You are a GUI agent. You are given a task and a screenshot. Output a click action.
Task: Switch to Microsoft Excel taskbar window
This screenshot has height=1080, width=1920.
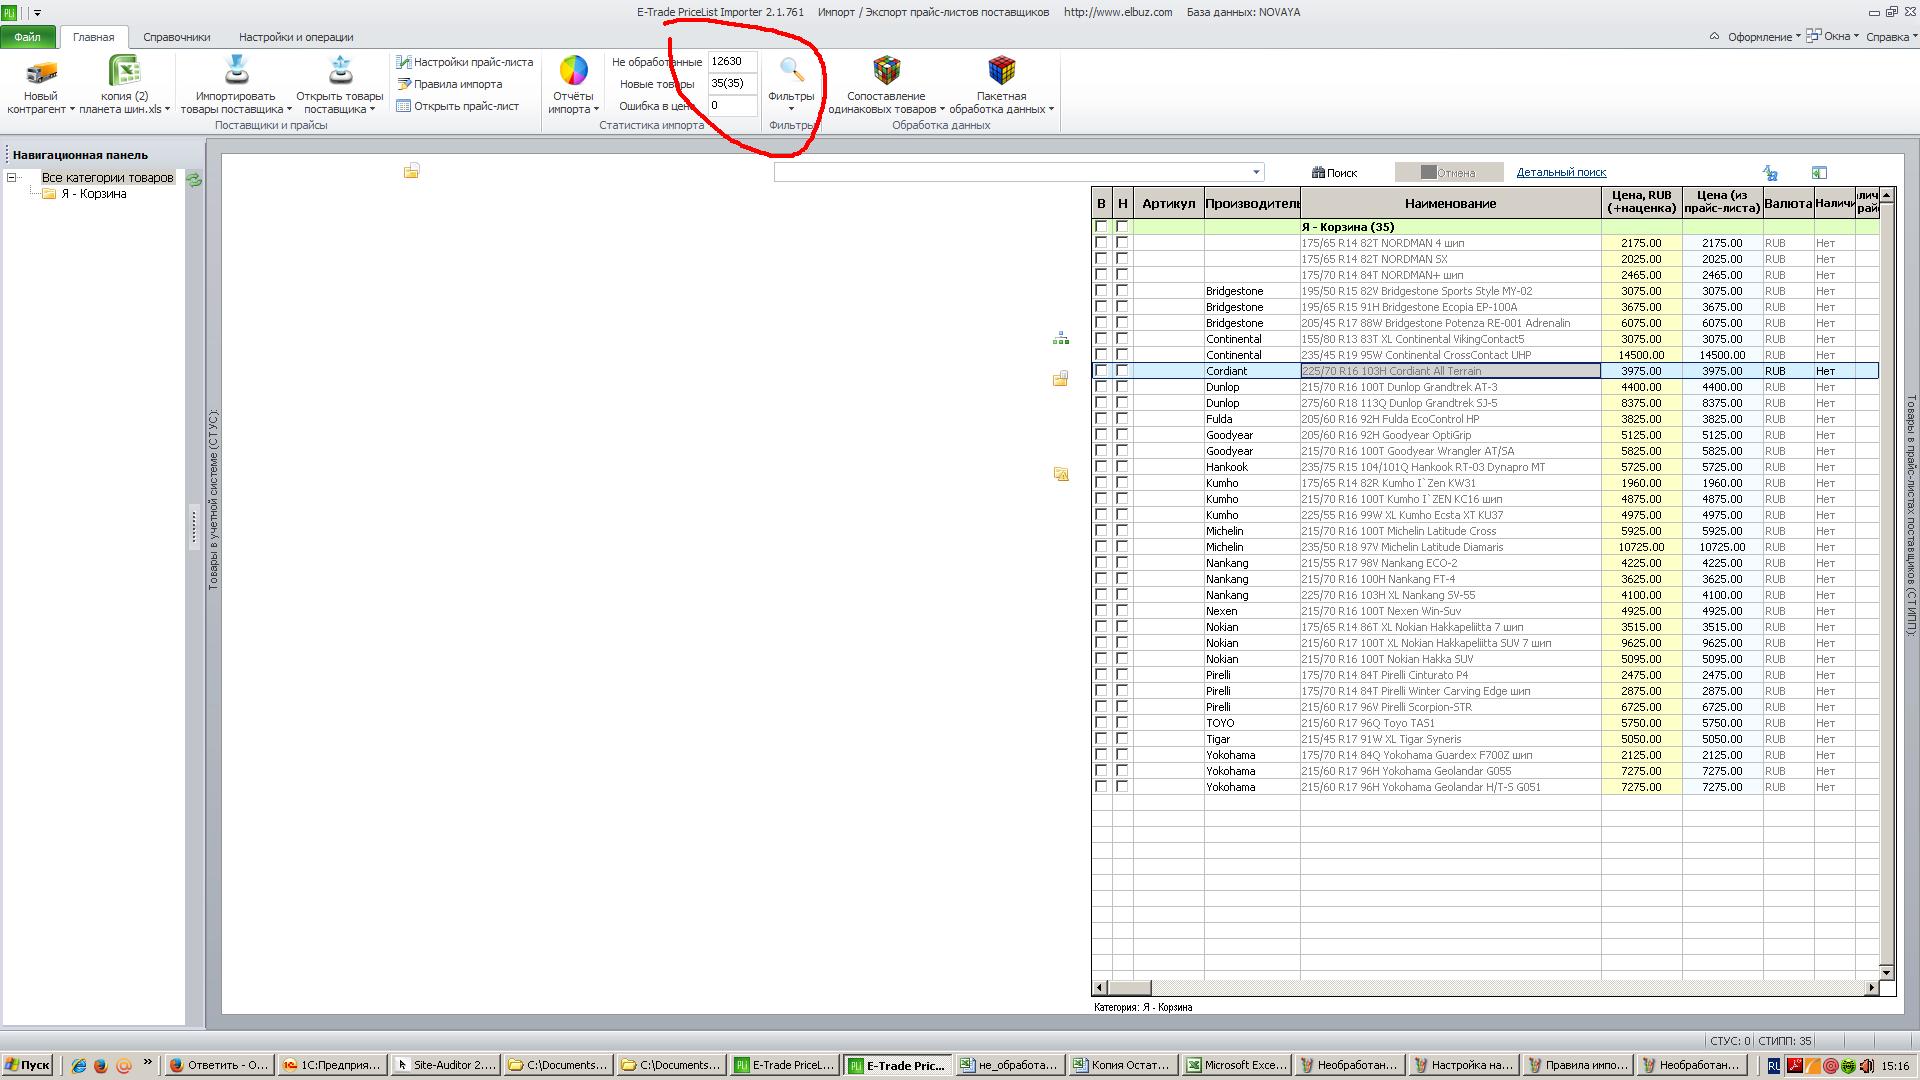(x=1235, y=1066)
